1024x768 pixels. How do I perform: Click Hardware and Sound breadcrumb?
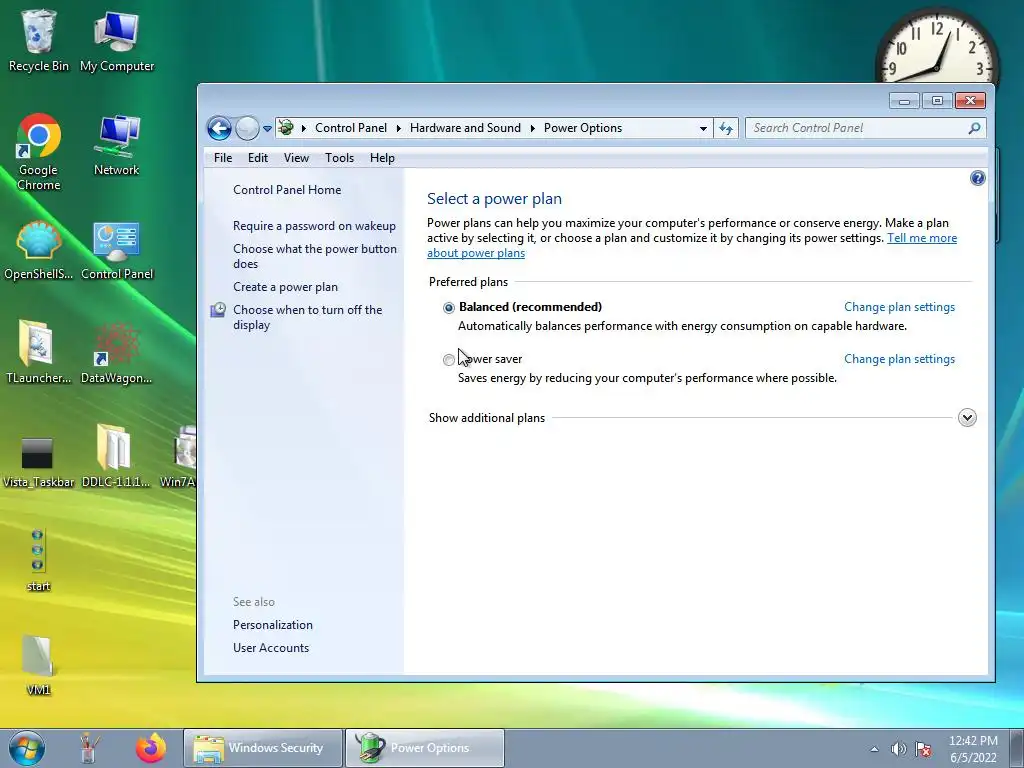pyautogui.click(x=465, y=128)
